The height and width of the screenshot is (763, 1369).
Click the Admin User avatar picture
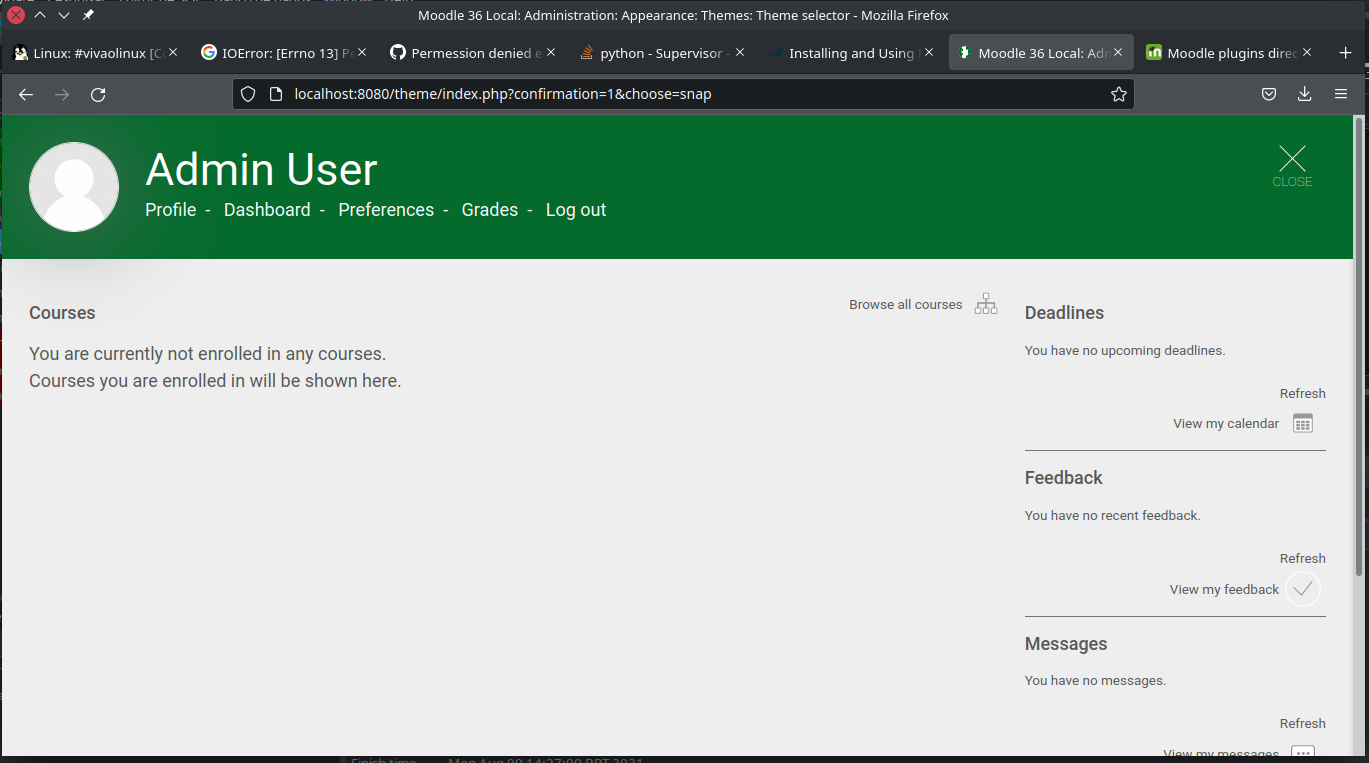(74, 187)
